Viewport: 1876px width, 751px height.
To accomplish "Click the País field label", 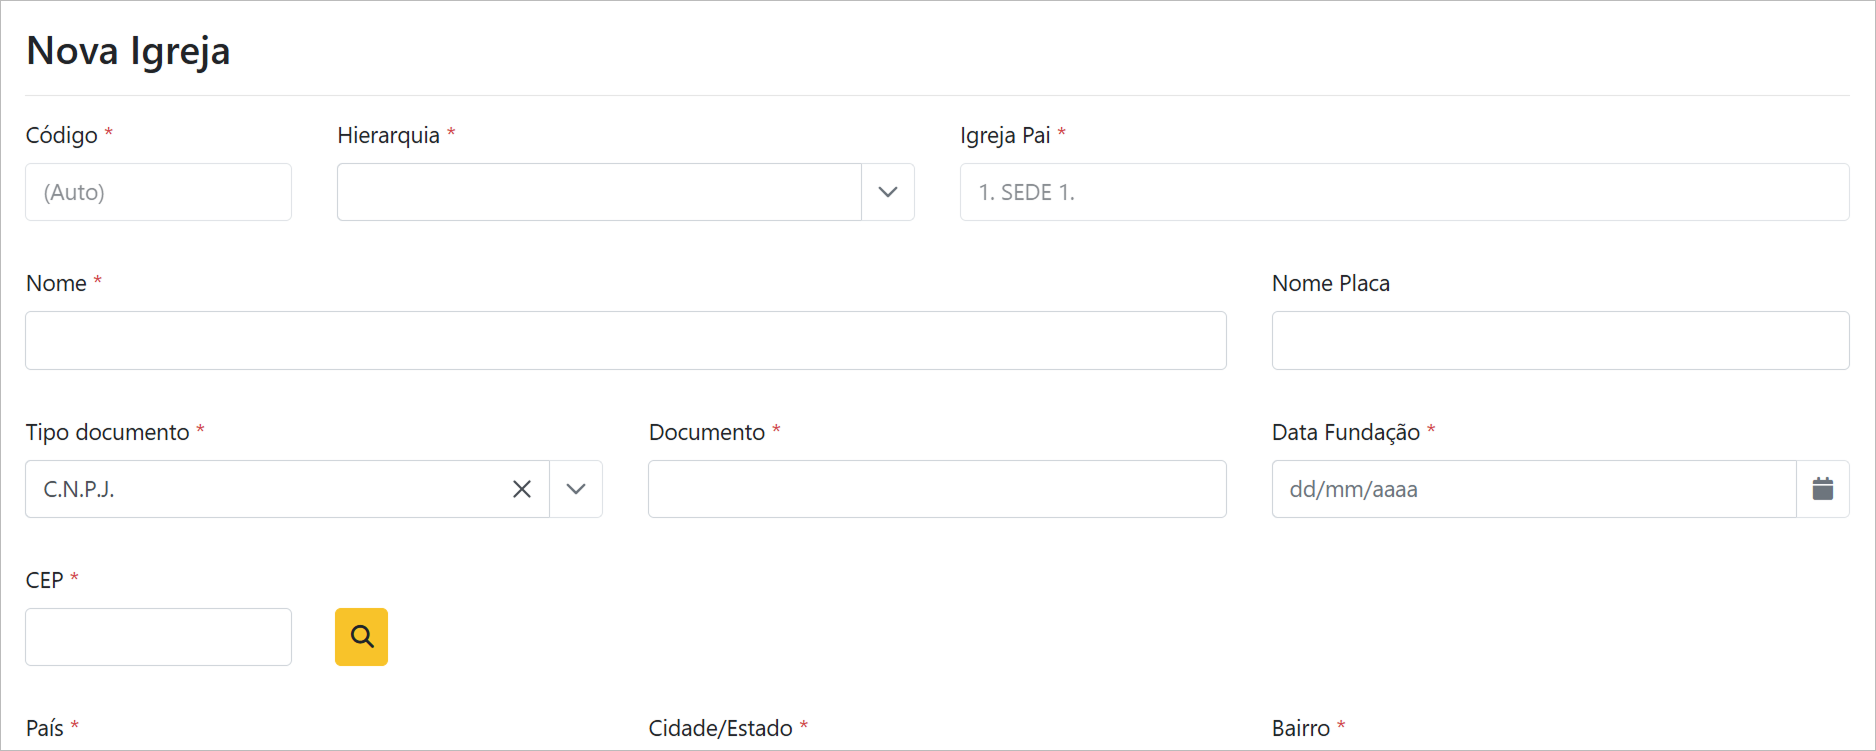I will [x=45, y=728].
